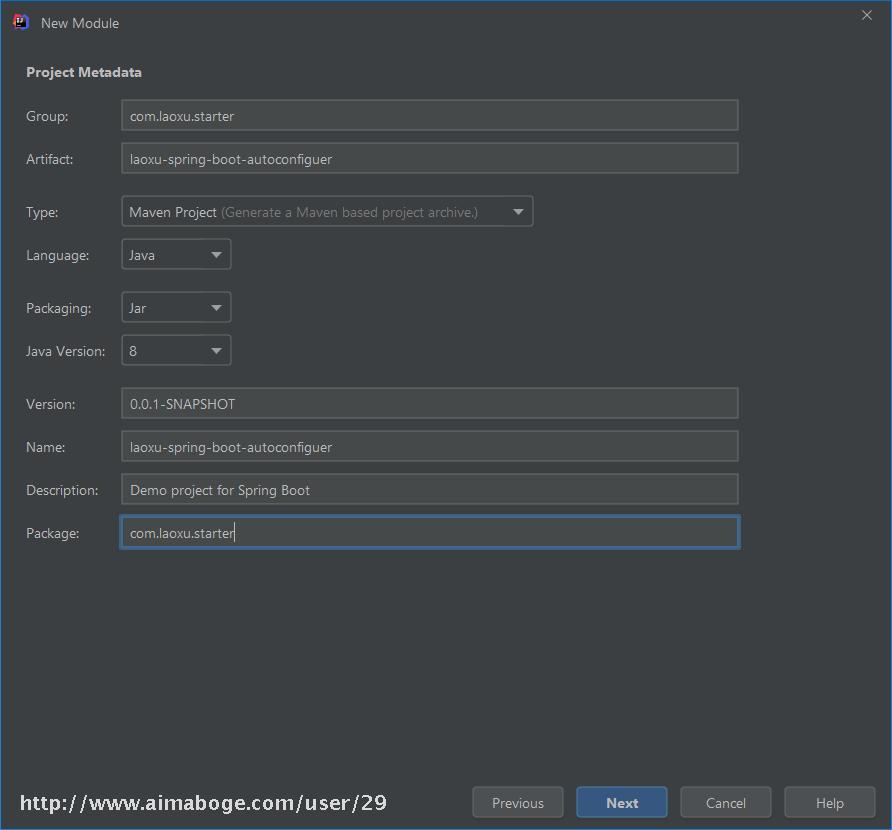Click the Language: label
The height and width of the screenshot is (830, 892).
57,255
